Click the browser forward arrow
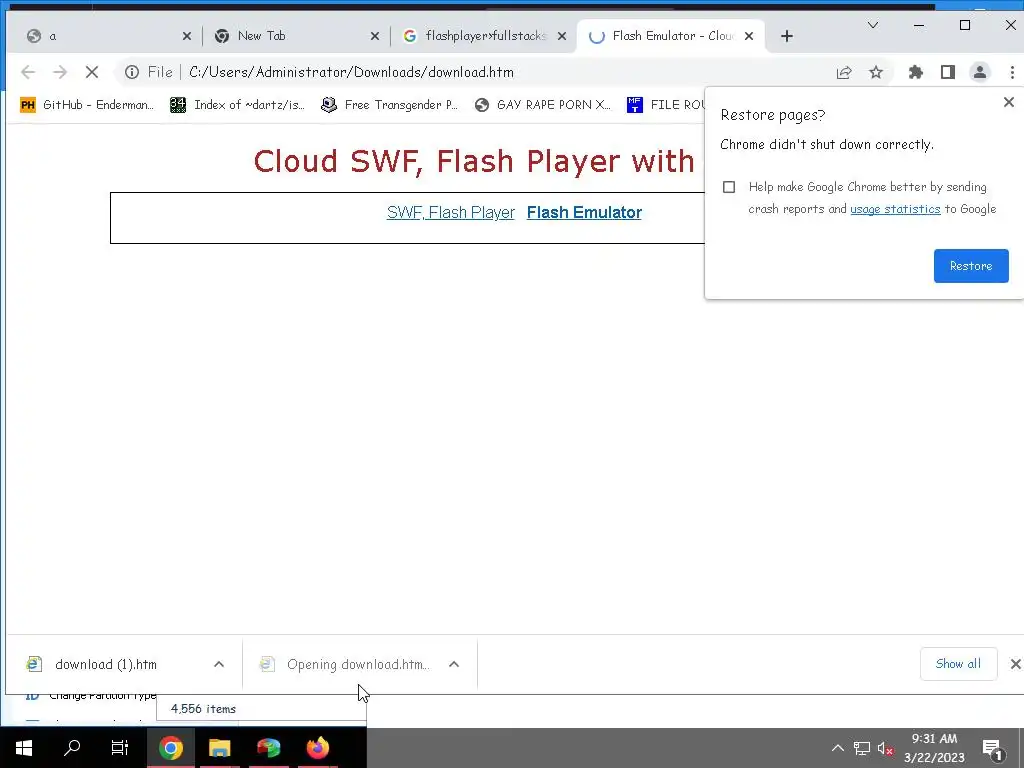 (x=59, y=72)
